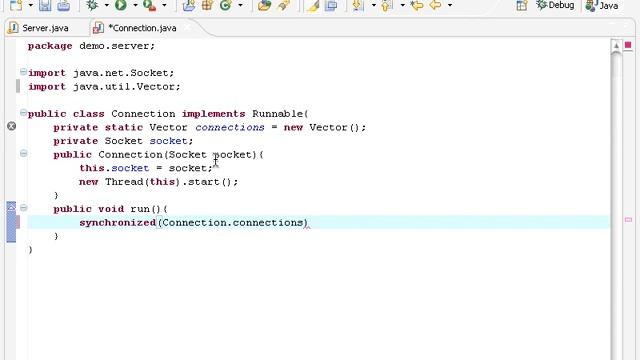This screenshot has width=640, height=360.
Task: Click the Open Perspective icon
Action: tap(522, 5)
